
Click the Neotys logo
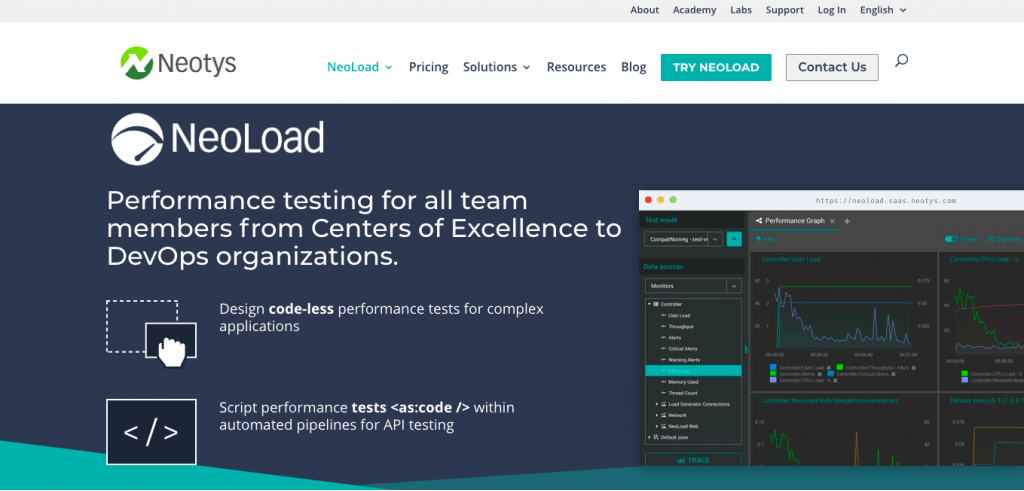coord(178,63)
